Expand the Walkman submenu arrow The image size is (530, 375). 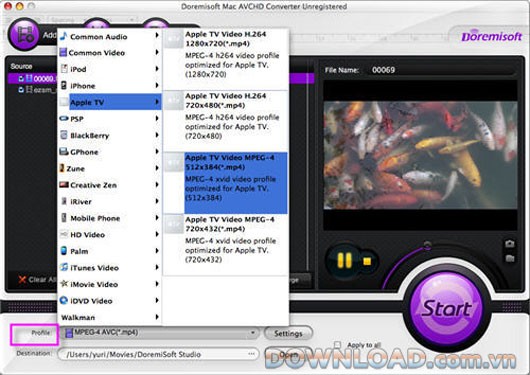157,317
